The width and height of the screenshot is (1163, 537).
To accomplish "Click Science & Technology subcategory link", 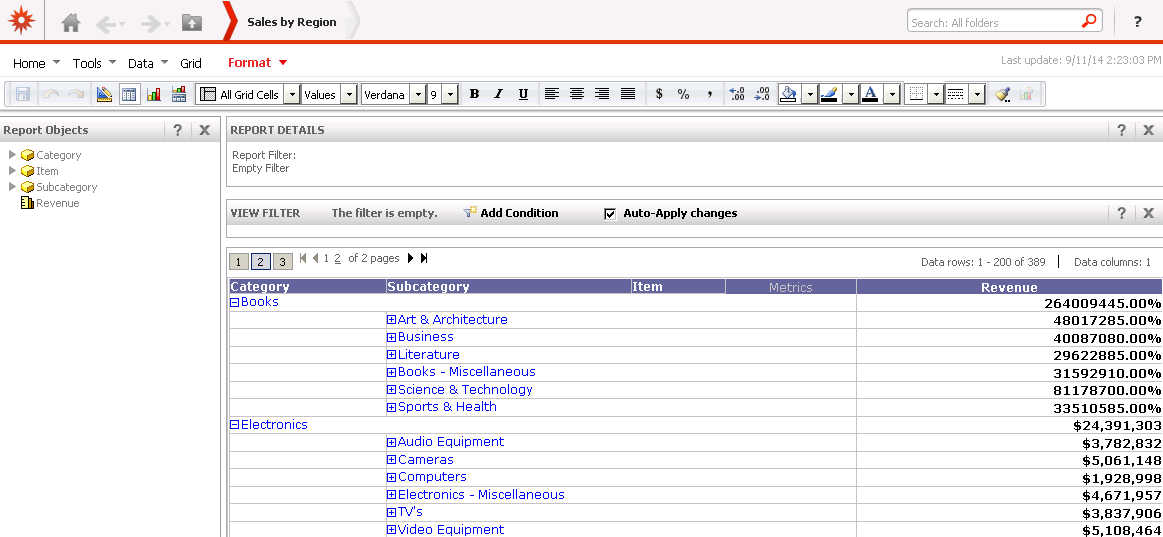I will [x=465, y=389].
